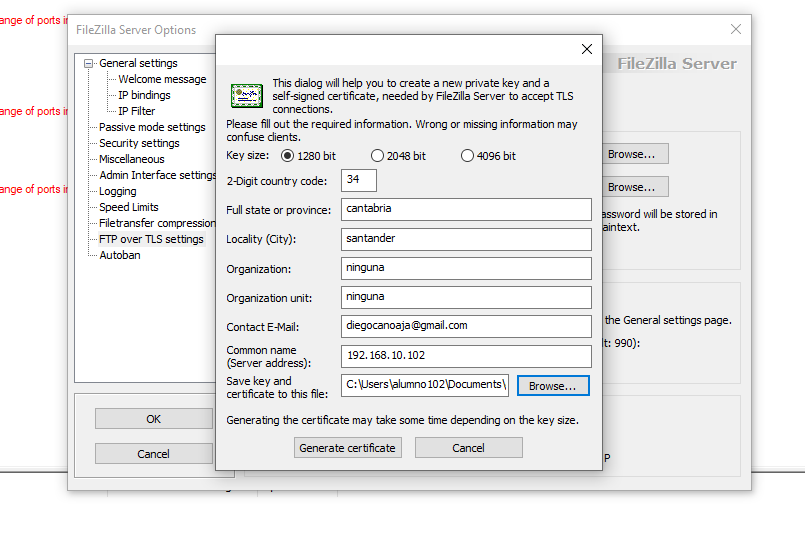Collapse the General settings tree node
The height and width of the screenshot is (546, 805).
pyautogui.click(x=88, y=64)
